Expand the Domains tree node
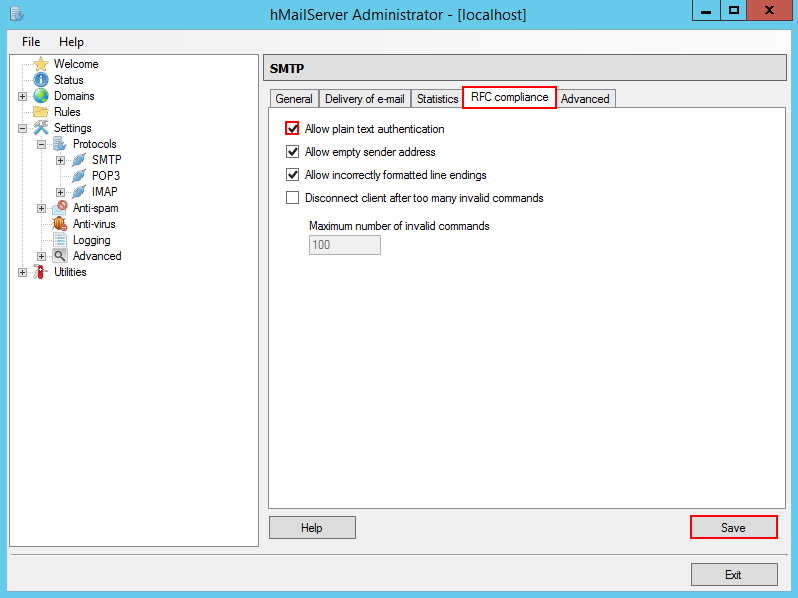The height and width of the screenshot is (598, 798). [22, 96]
